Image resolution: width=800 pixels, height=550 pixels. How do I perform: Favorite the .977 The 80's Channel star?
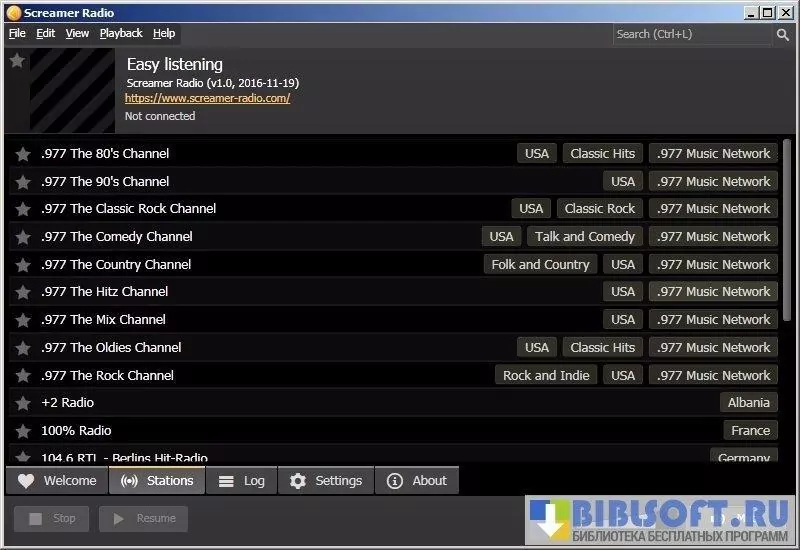coord(23,154)
